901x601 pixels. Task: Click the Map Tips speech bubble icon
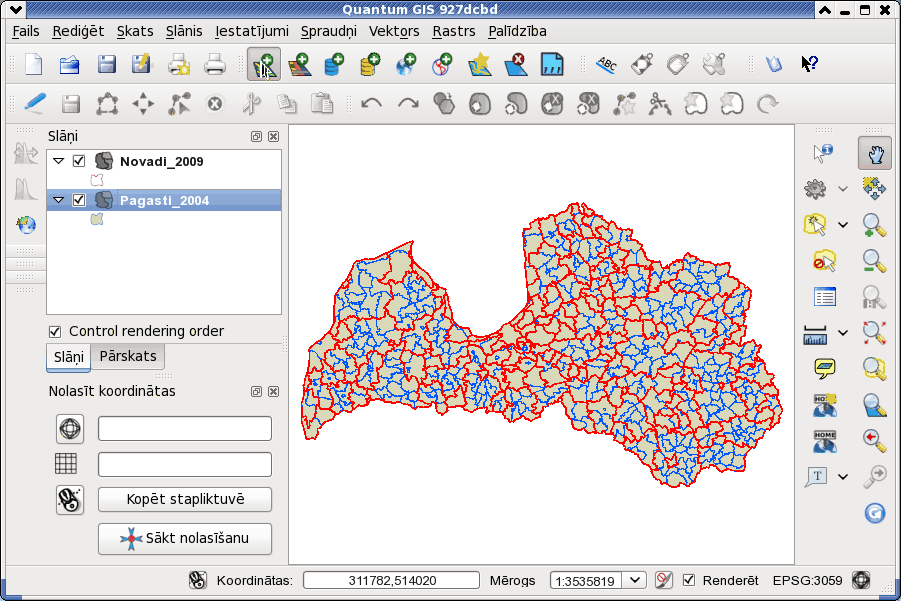(825, 368)
